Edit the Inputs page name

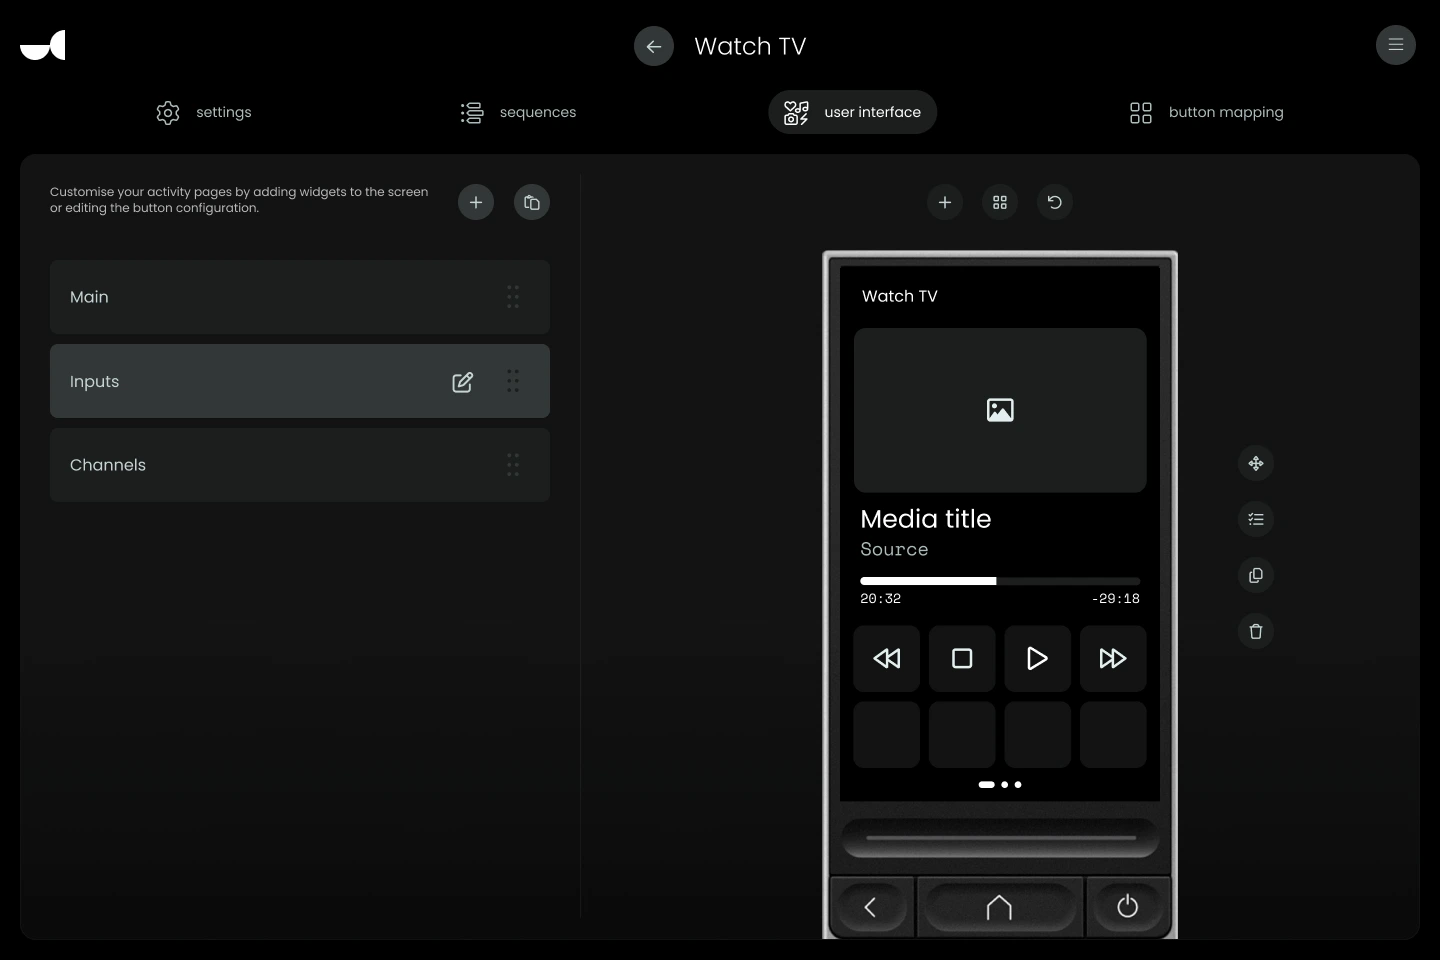click(x=462, y=382)
